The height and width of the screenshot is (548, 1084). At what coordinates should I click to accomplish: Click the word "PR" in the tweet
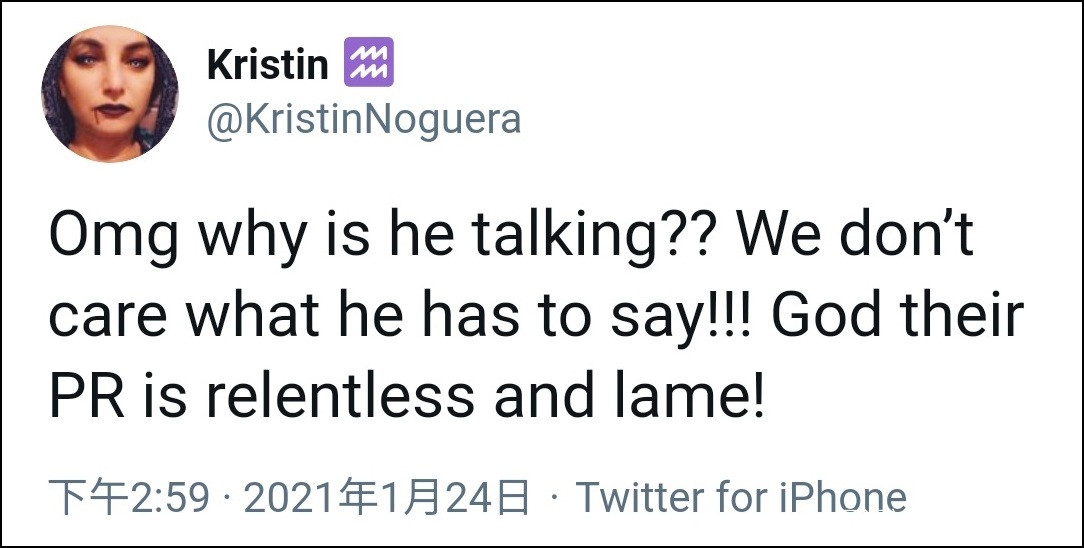(87, 394)
